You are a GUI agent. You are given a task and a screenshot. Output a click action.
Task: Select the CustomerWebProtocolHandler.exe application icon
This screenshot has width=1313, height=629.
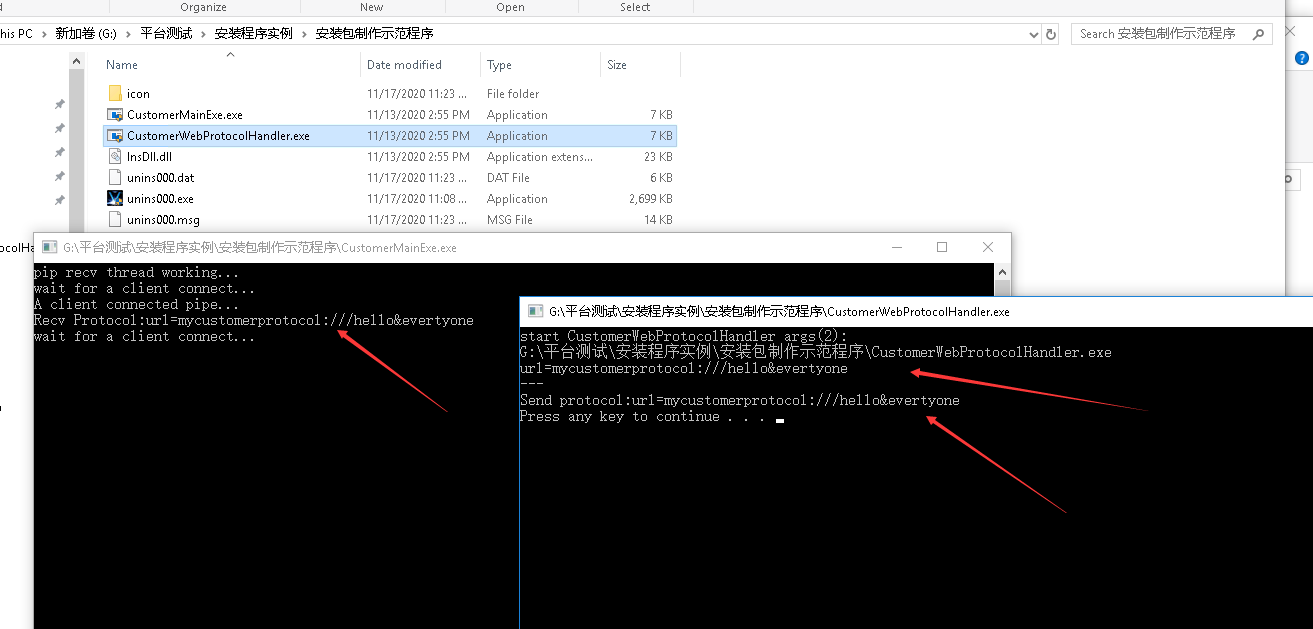[x=115, y=135]
